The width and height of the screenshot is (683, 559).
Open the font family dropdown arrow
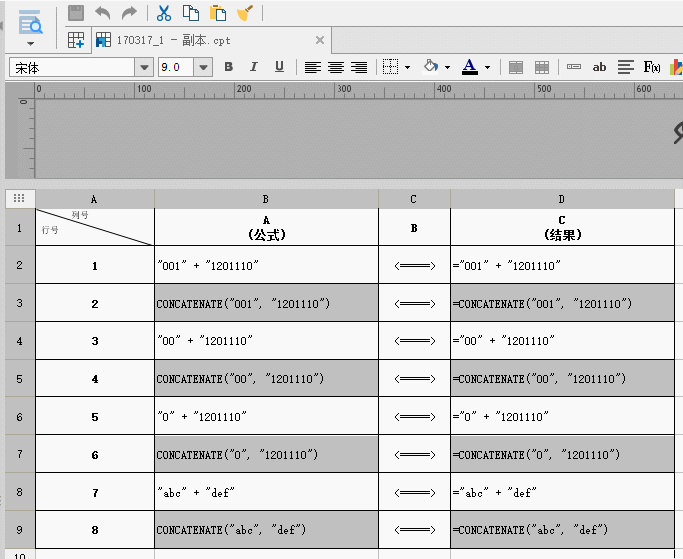(144, 68)
